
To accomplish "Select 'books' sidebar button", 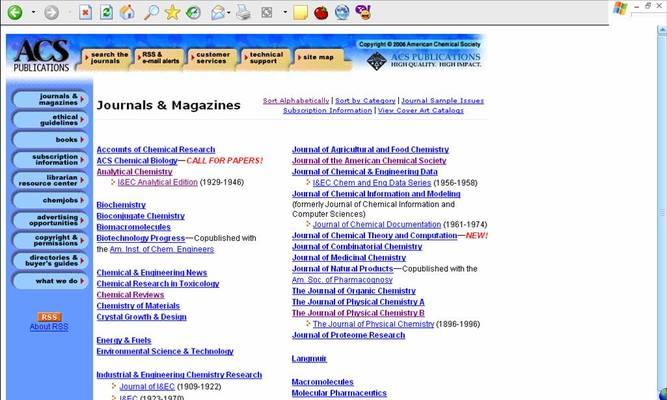I will coord(50,140).
